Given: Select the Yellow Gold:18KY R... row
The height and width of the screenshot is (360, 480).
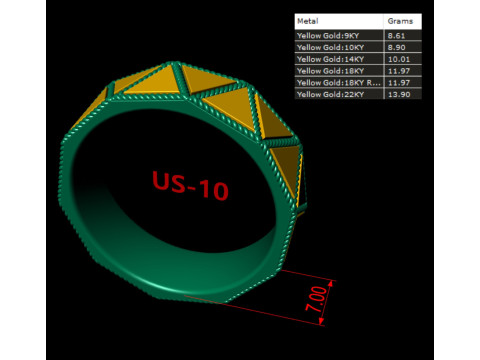Looking at the screenshot, I should pos(358,82).
